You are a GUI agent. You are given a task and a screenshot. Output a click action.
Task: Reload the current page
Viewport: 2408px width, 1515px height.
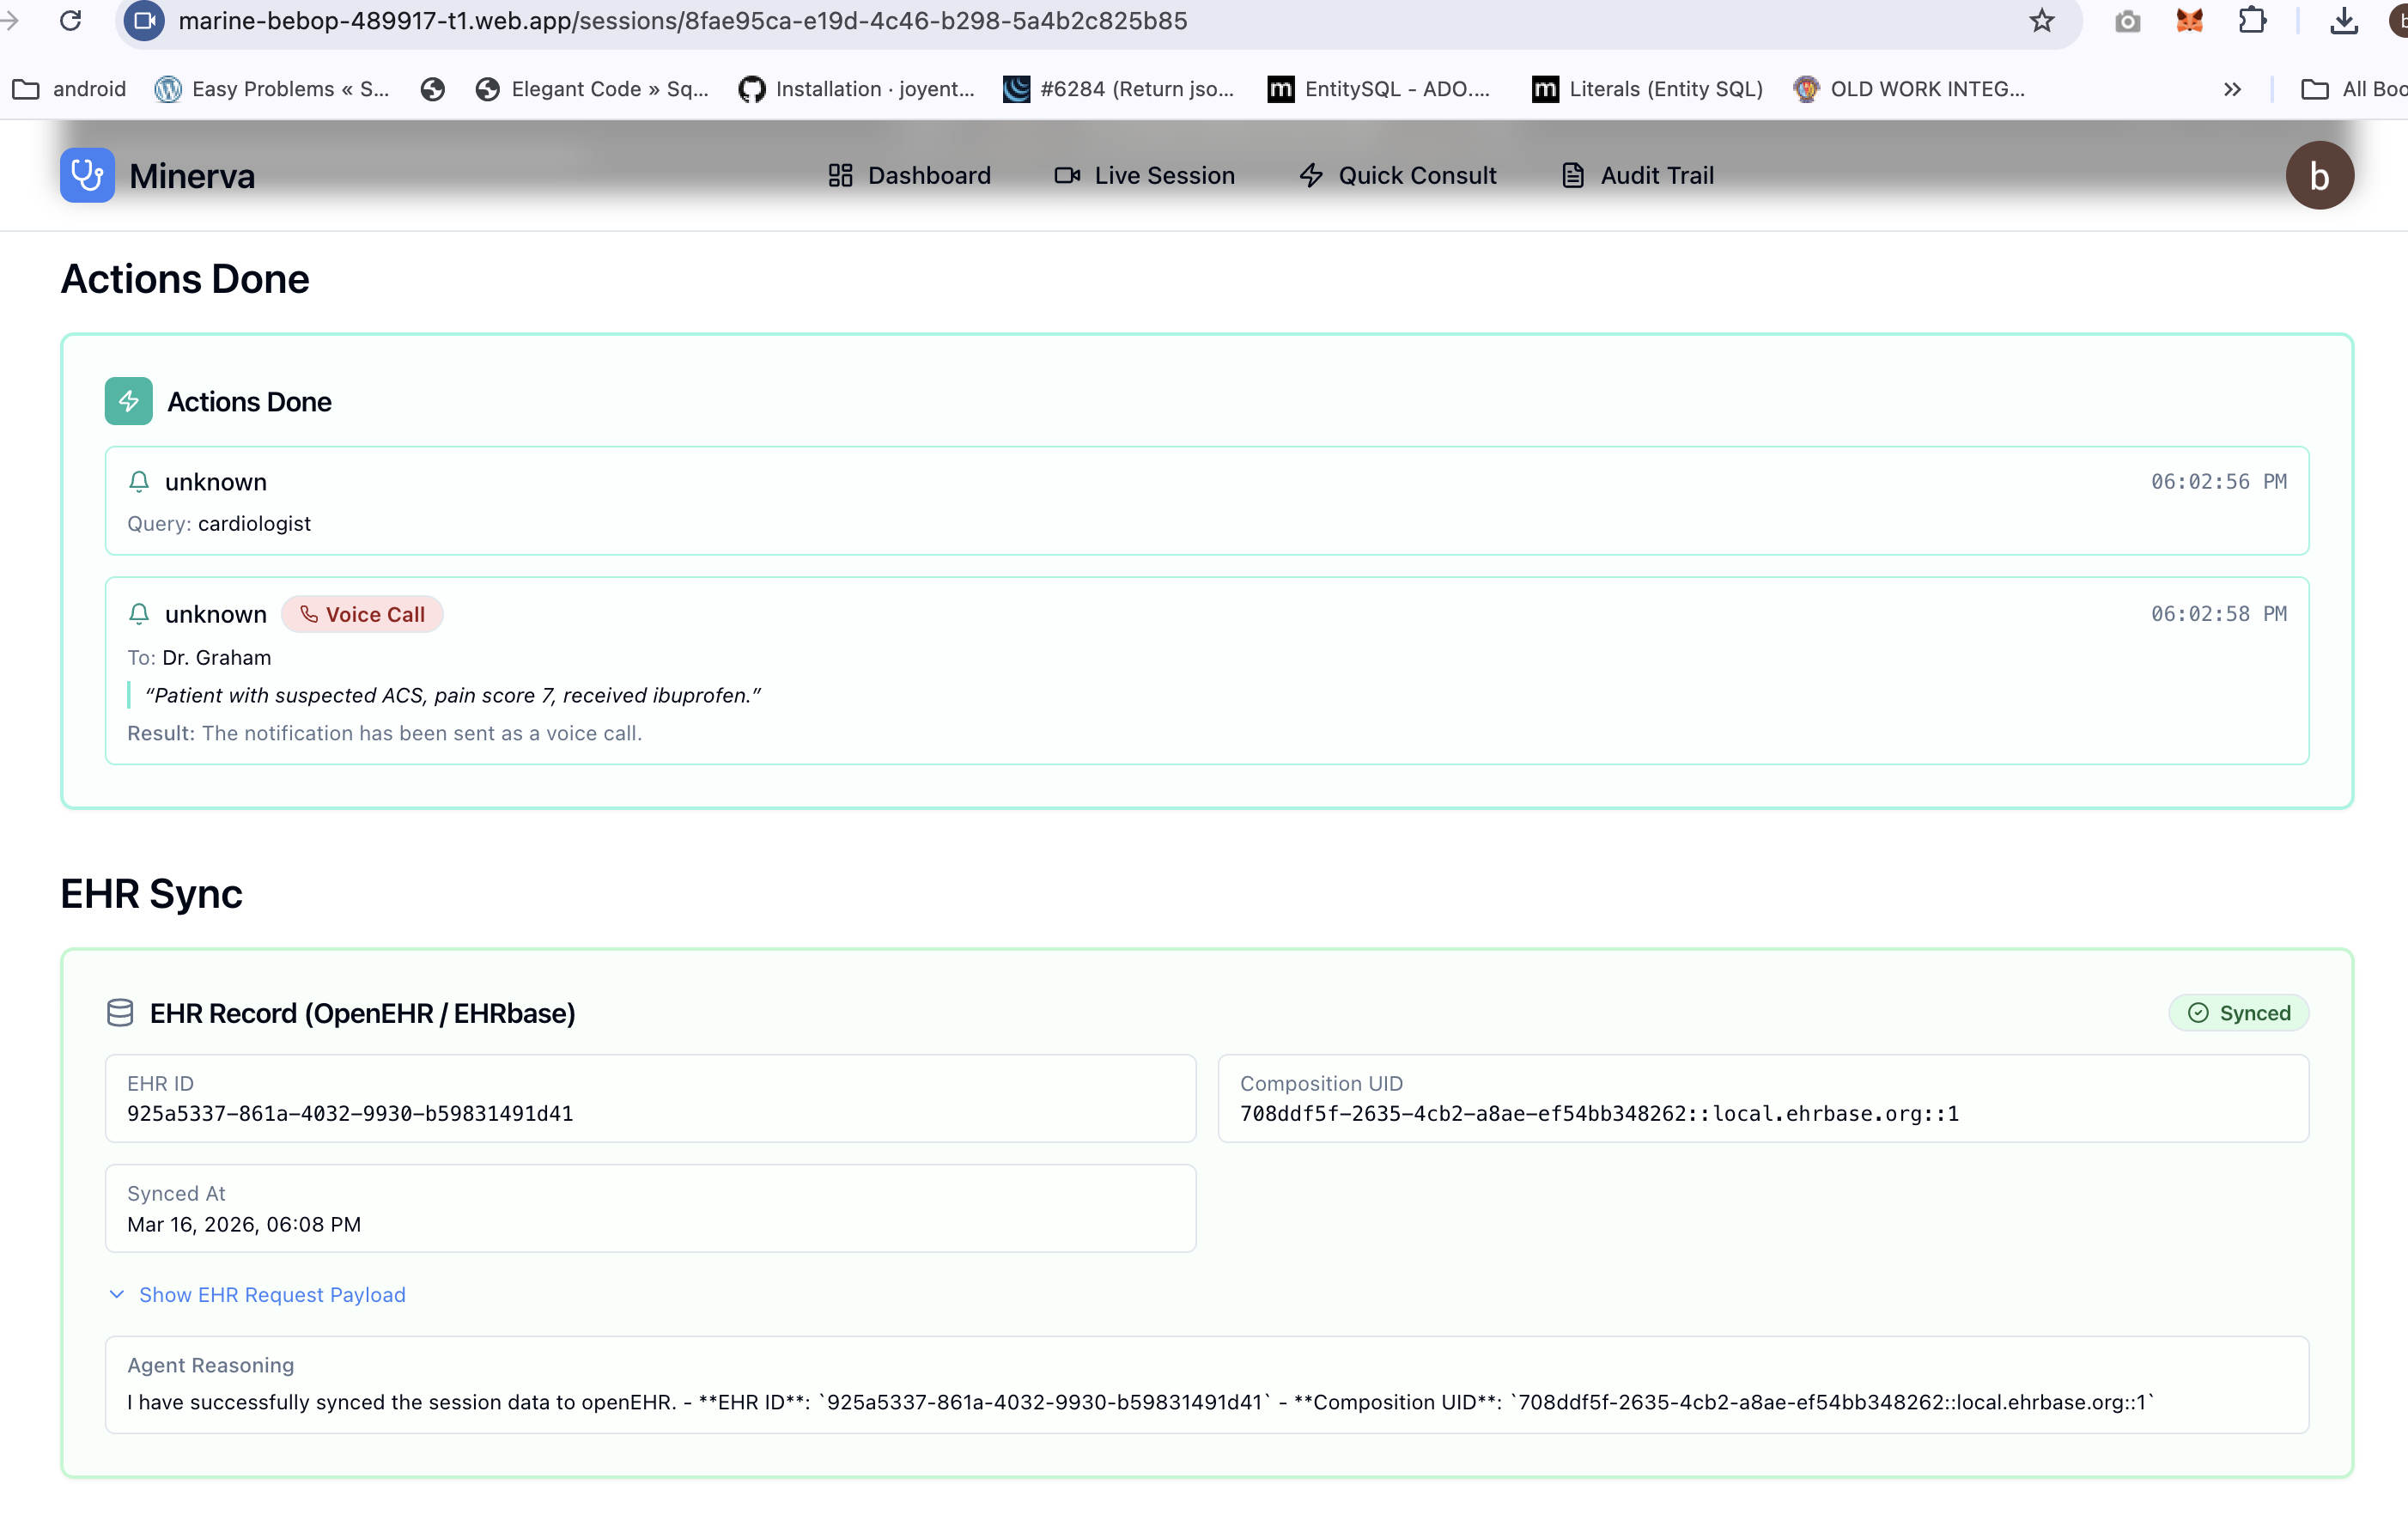(x=70, y=21)
